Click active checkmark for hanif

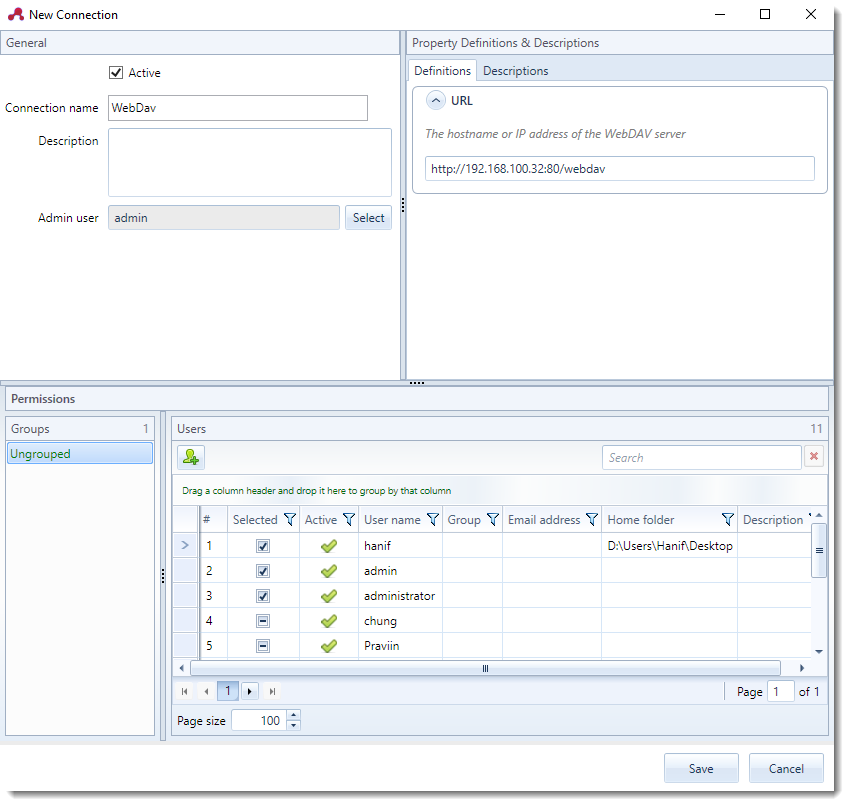point(329,546)
